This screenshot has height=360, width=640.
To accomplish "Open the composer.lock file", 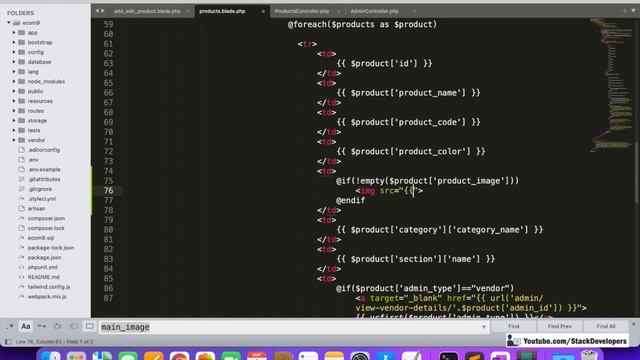I will point(46,228).
